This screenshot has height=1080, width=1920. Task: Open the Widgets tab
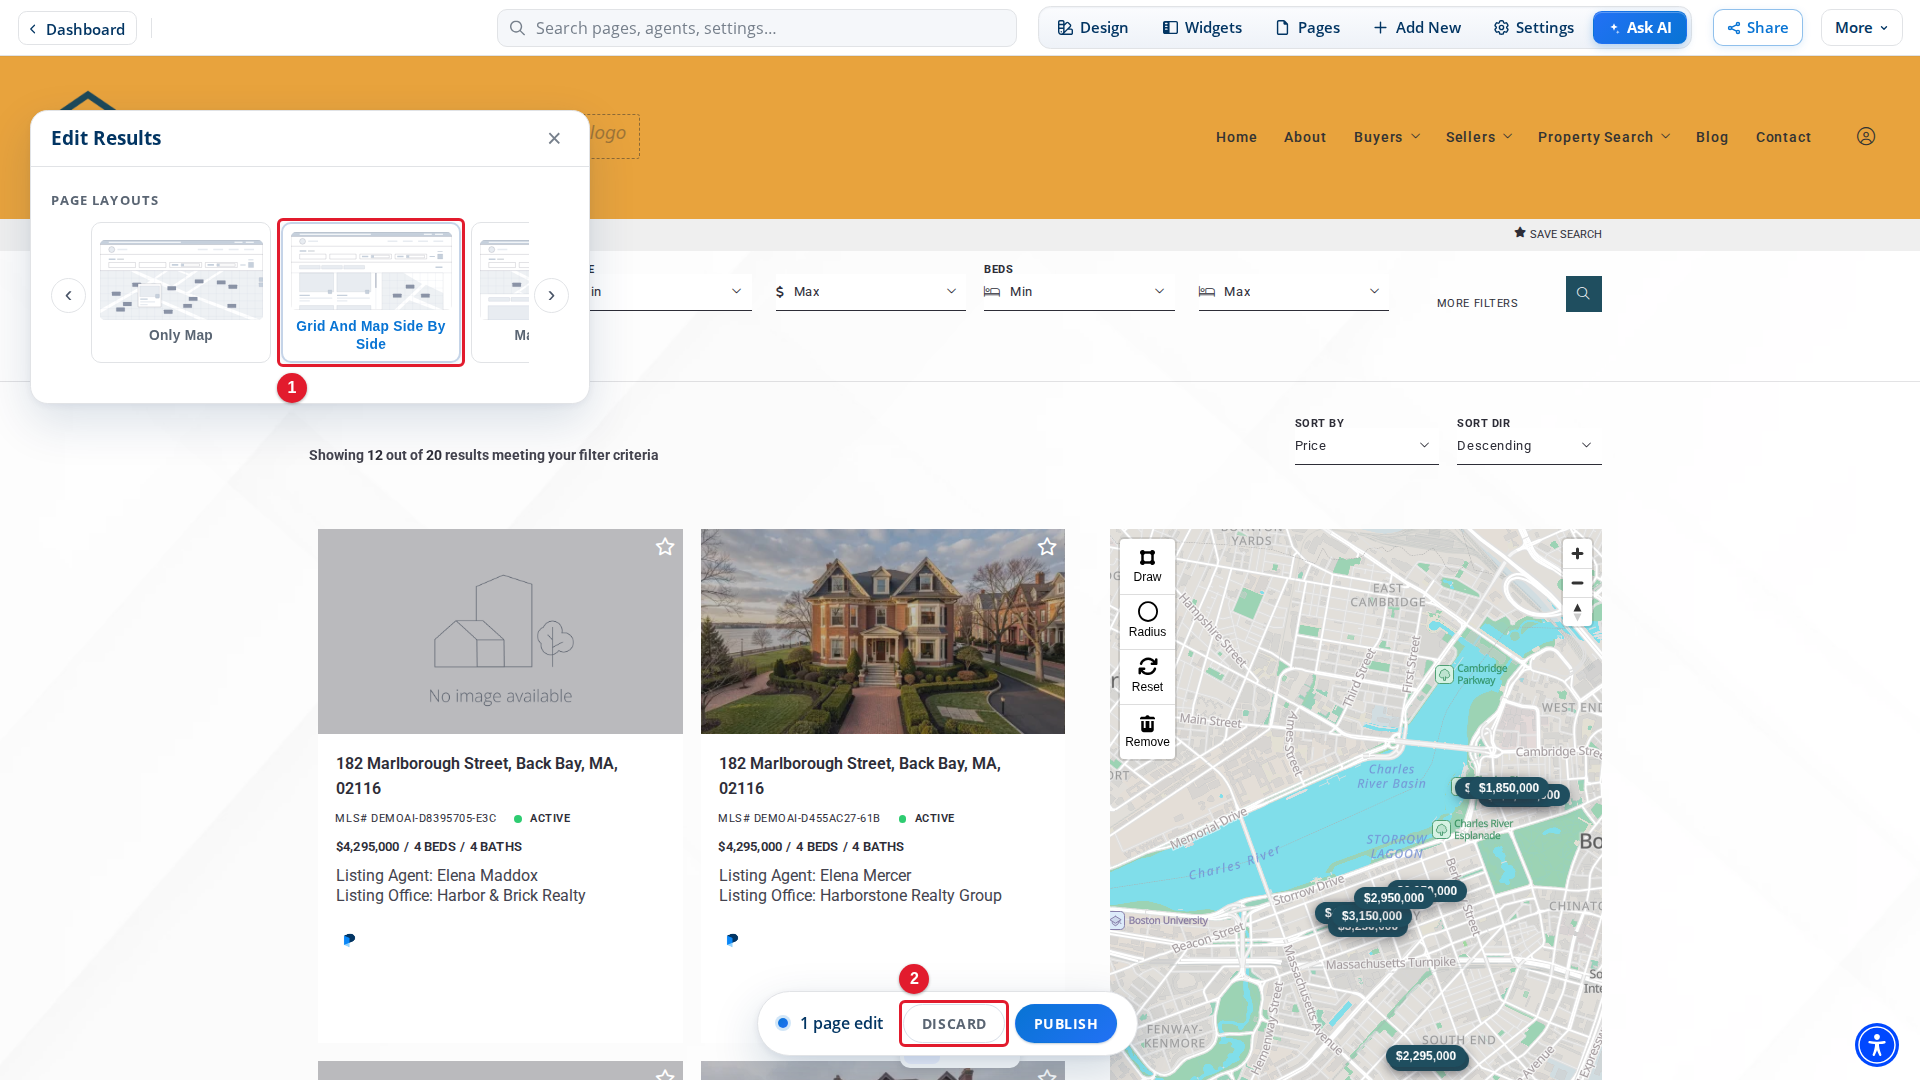[x=1202, y=28]
